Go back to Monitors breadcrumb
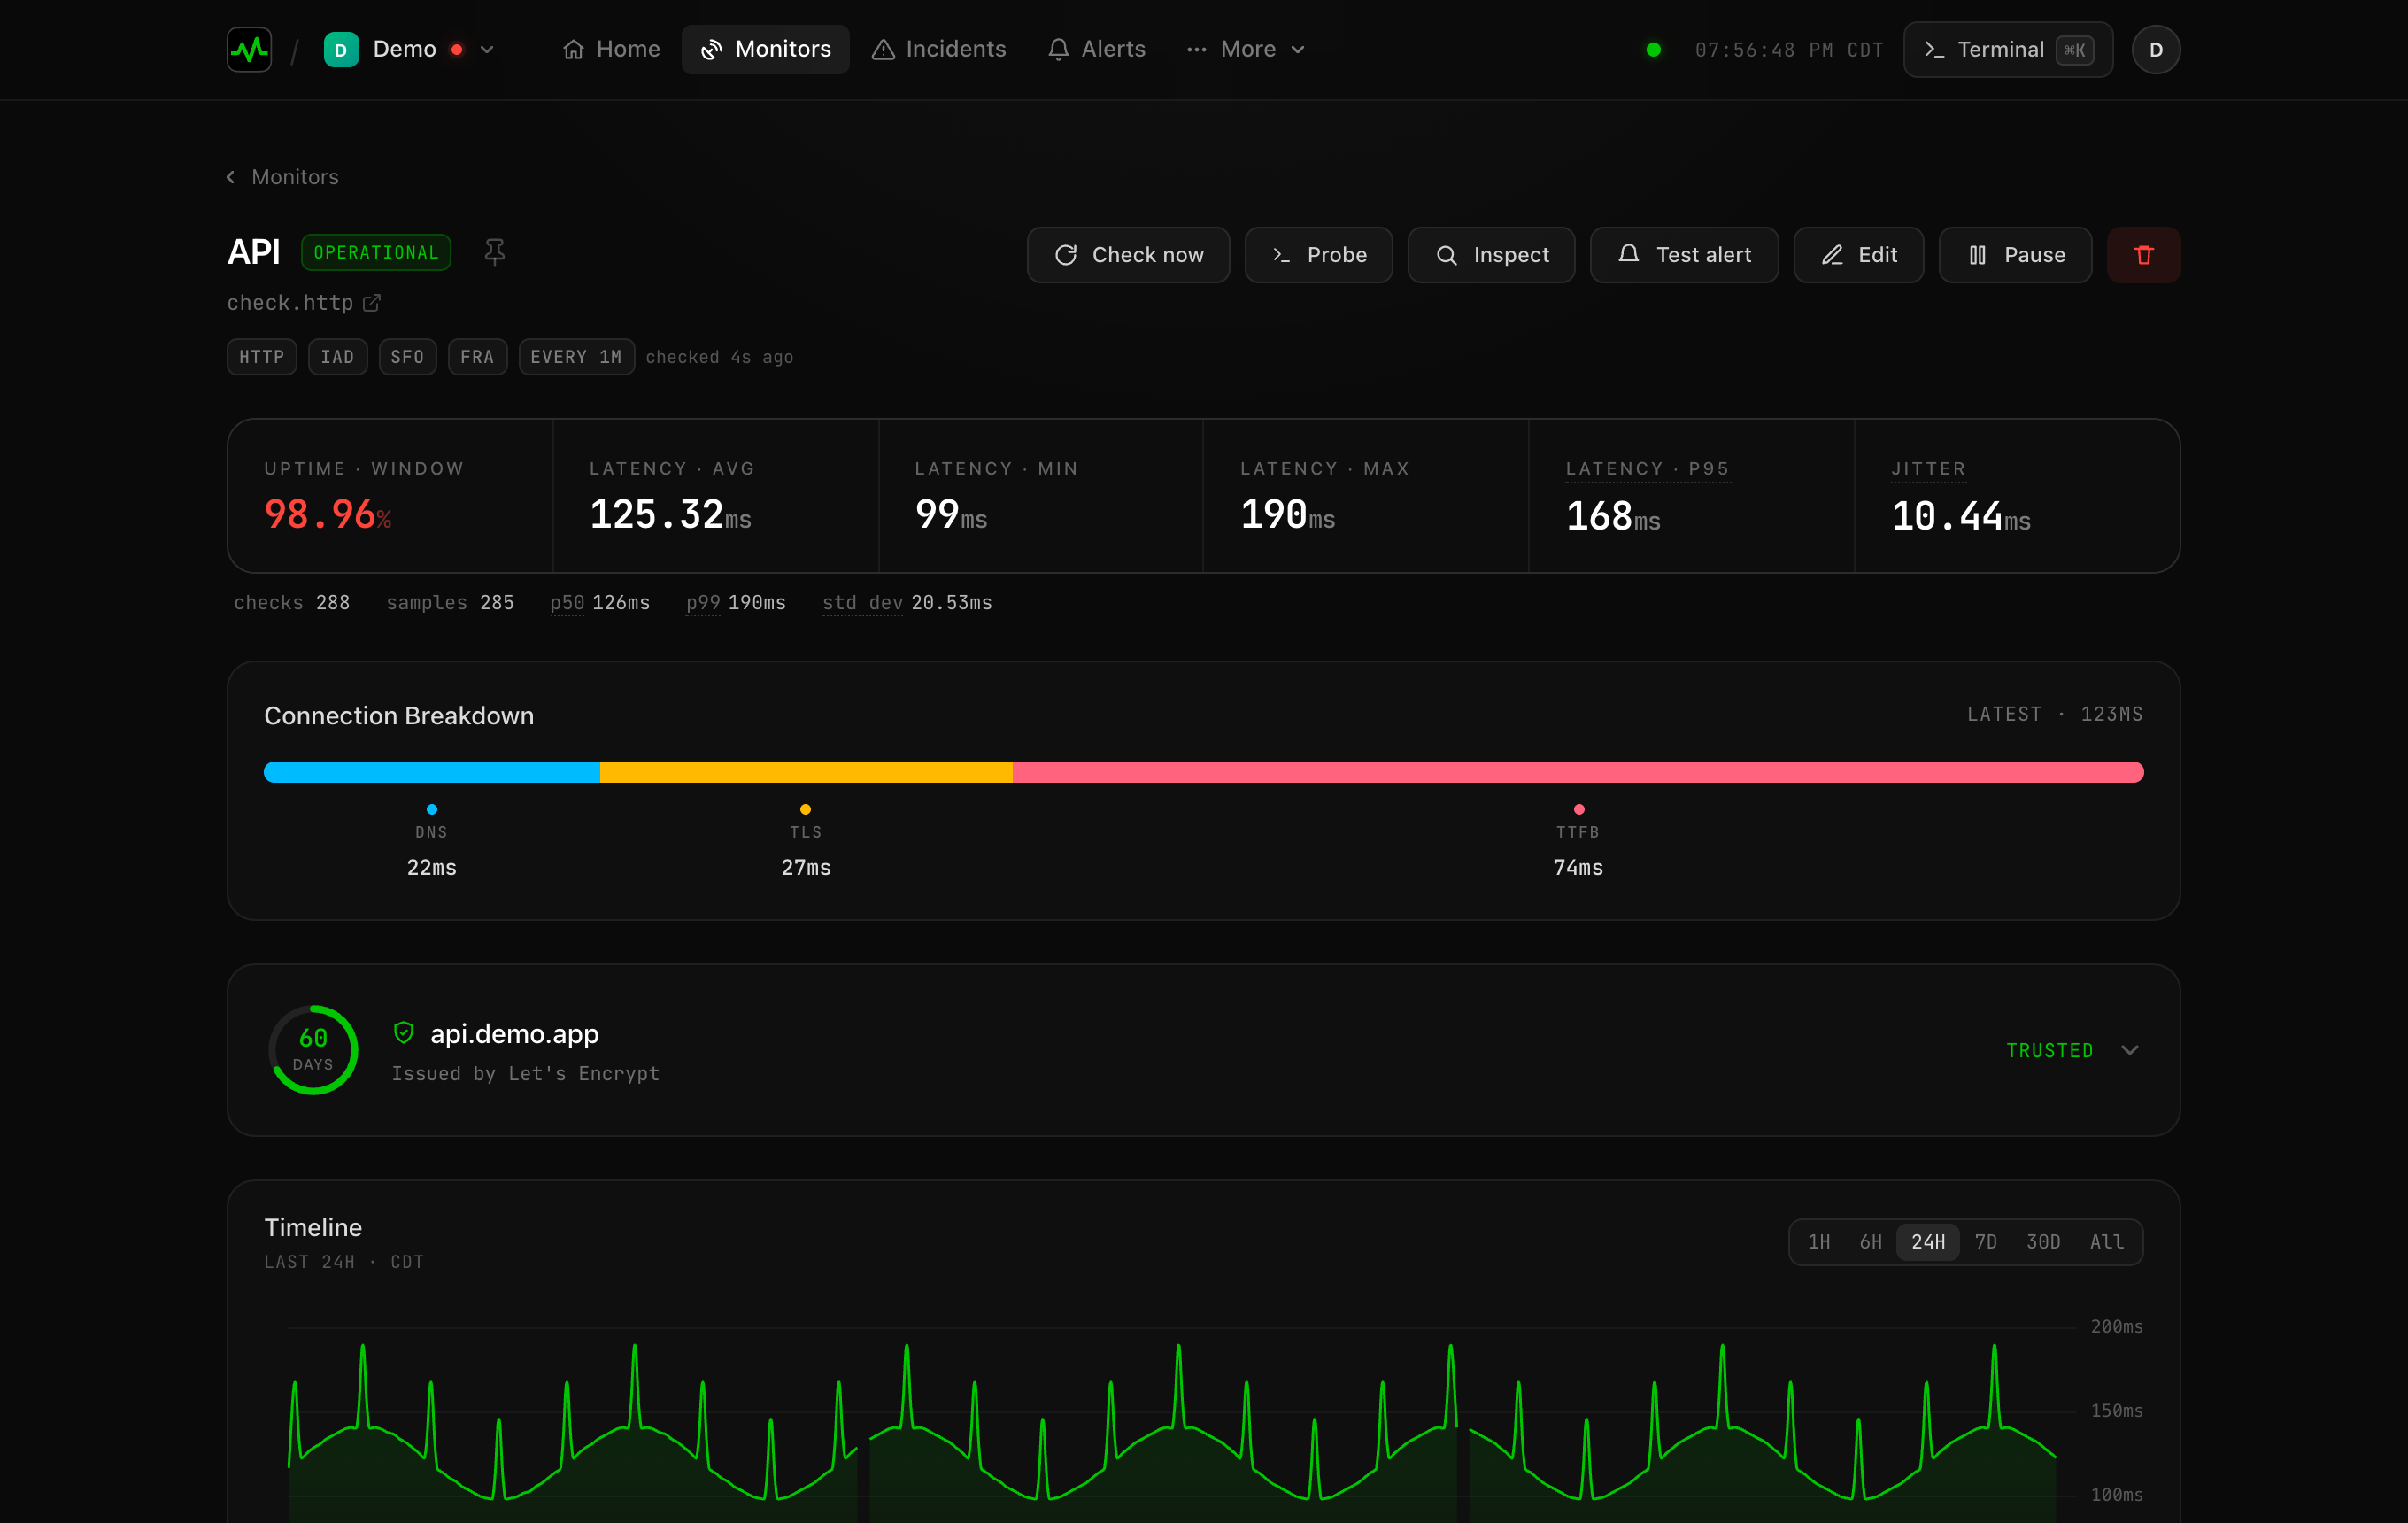The image size is (2408, 1523). [x=283, y=177]
